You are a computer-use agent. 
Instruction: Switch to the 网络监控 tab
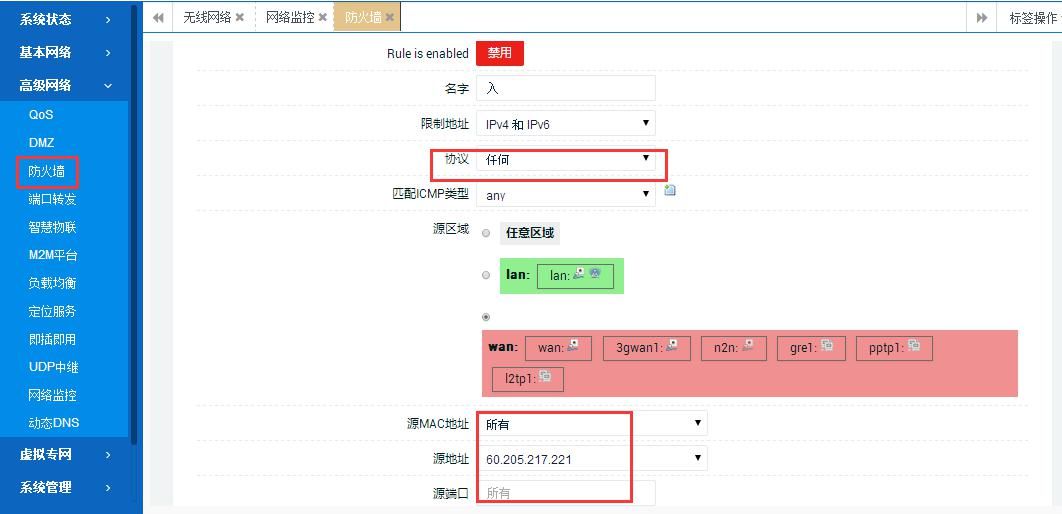click(290, 18)
